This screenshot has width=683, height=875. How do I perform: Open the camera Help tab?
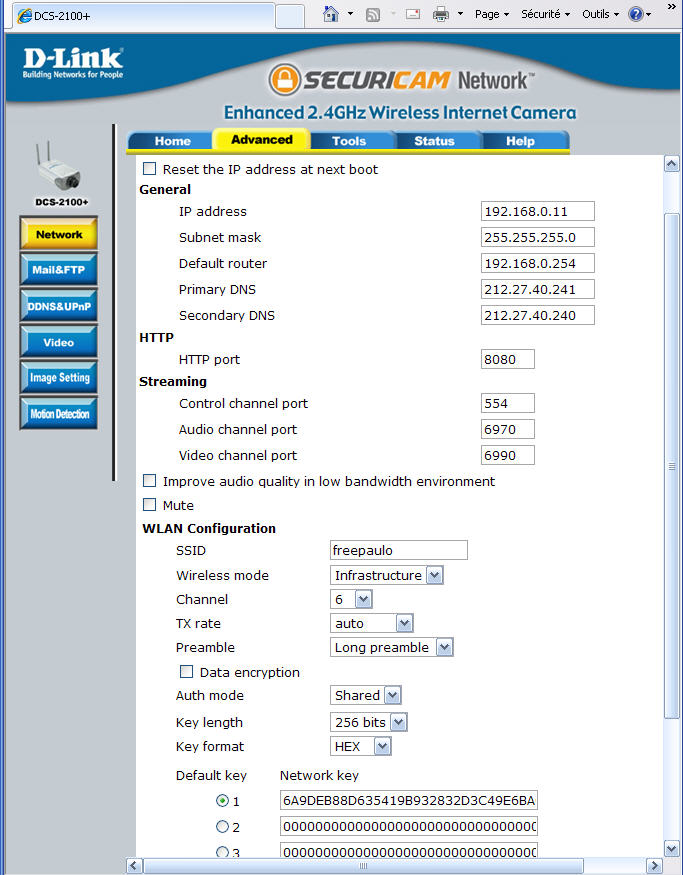(521, 141)
